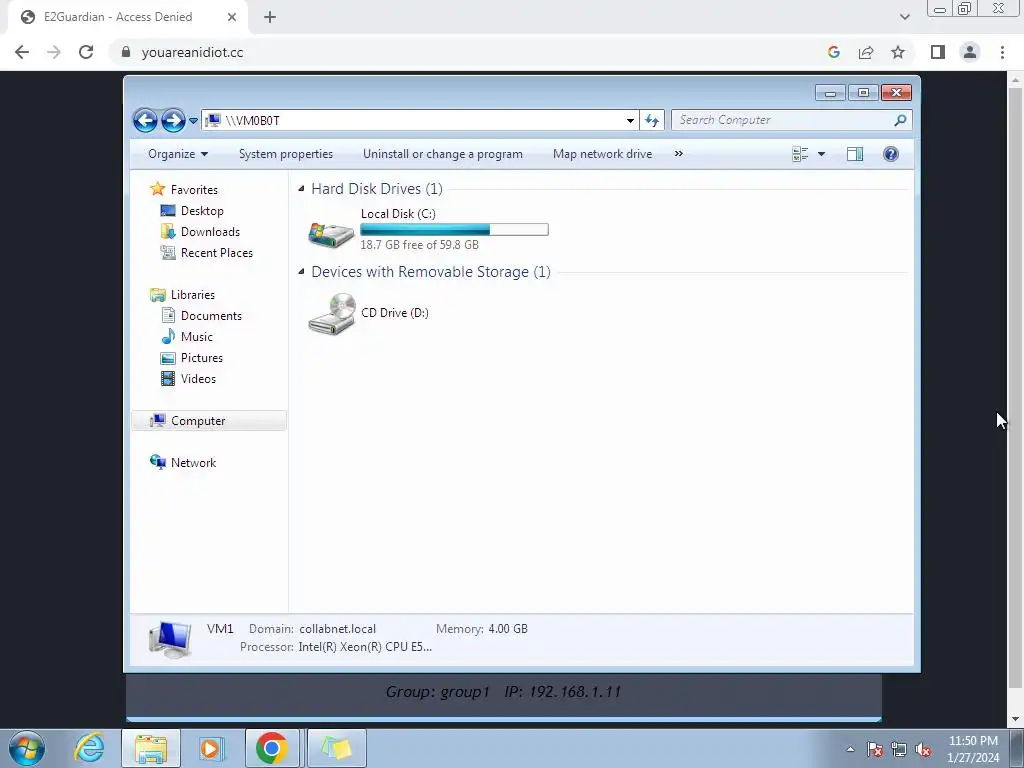Open recent pages dropdown beside forward arrow
This screenshot has width=1024, height=768.
(193, 121)
